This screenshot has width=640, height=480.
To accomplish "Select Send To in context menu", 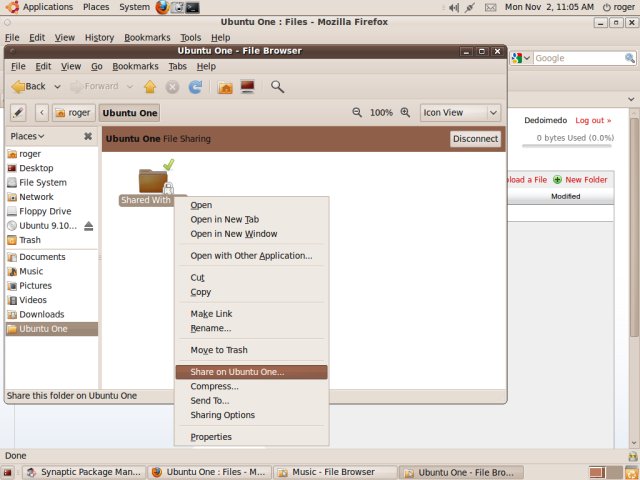I will point(251,400).
